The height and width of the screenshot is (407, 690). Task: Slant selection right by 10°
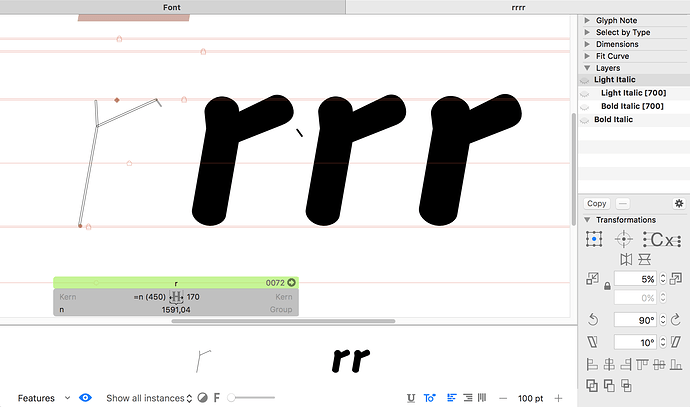(675, 342)
